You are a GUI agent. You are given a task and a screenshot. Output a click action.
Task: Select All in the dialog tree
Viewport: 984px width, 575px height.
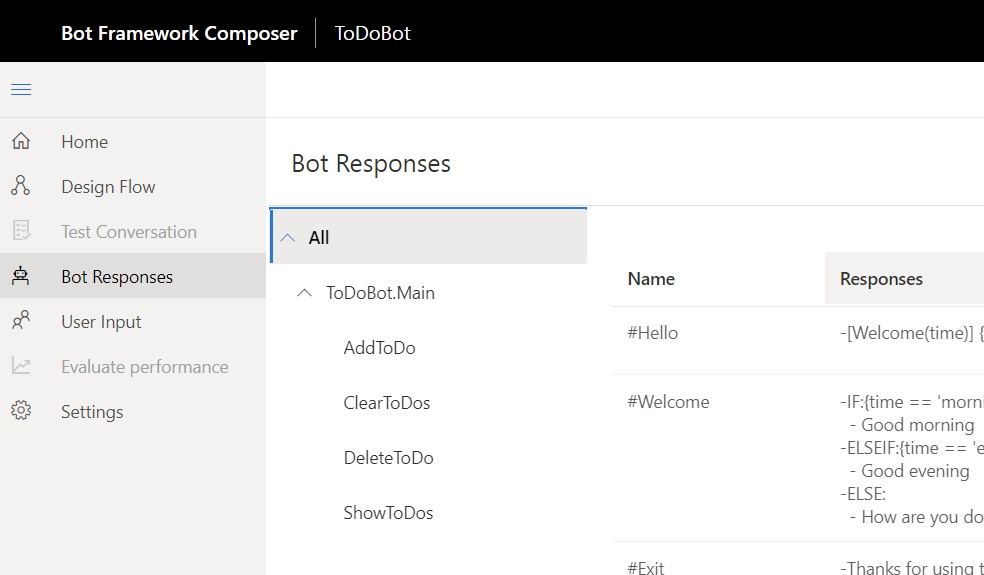tap(429, 236)
